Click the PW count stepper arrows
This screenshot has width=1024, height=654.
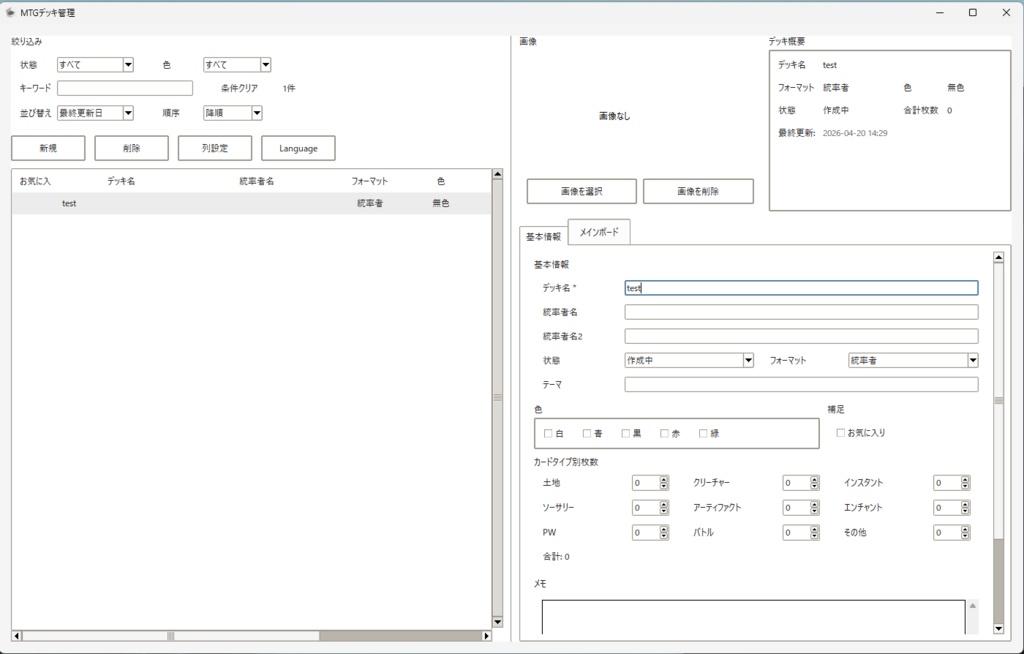[664, 532]
